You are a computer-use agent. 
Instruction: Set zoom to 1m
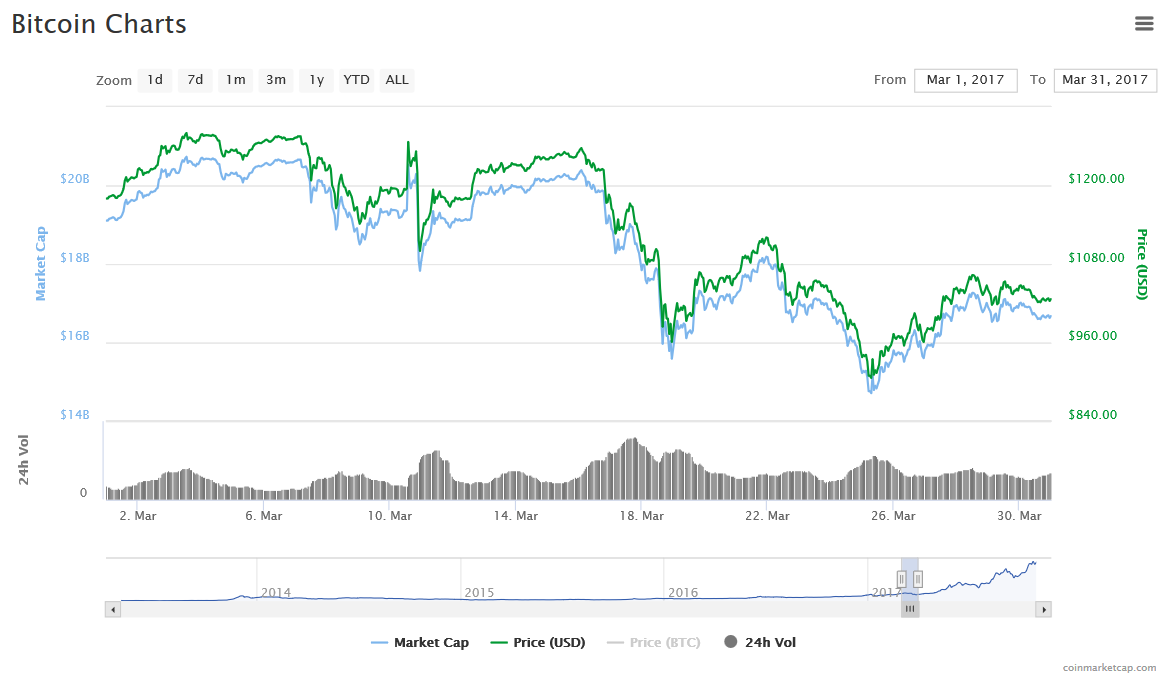tap(236, 80)
